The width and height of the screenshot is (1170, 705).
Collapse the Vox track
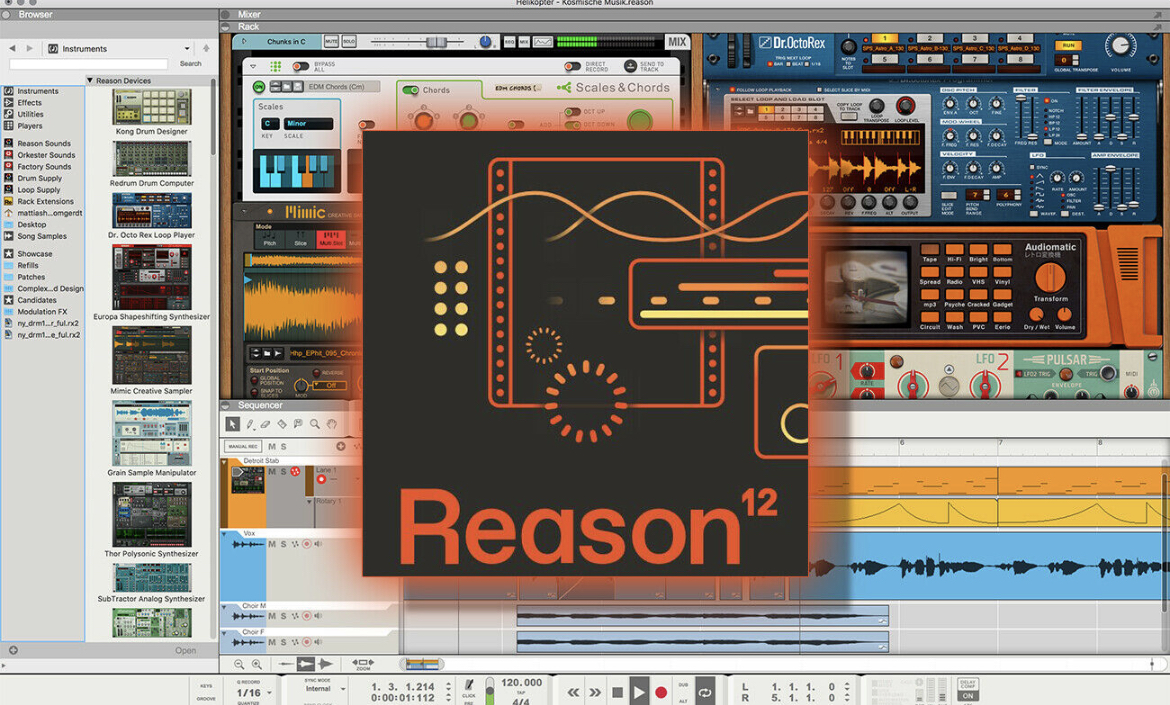pos(223,534)
